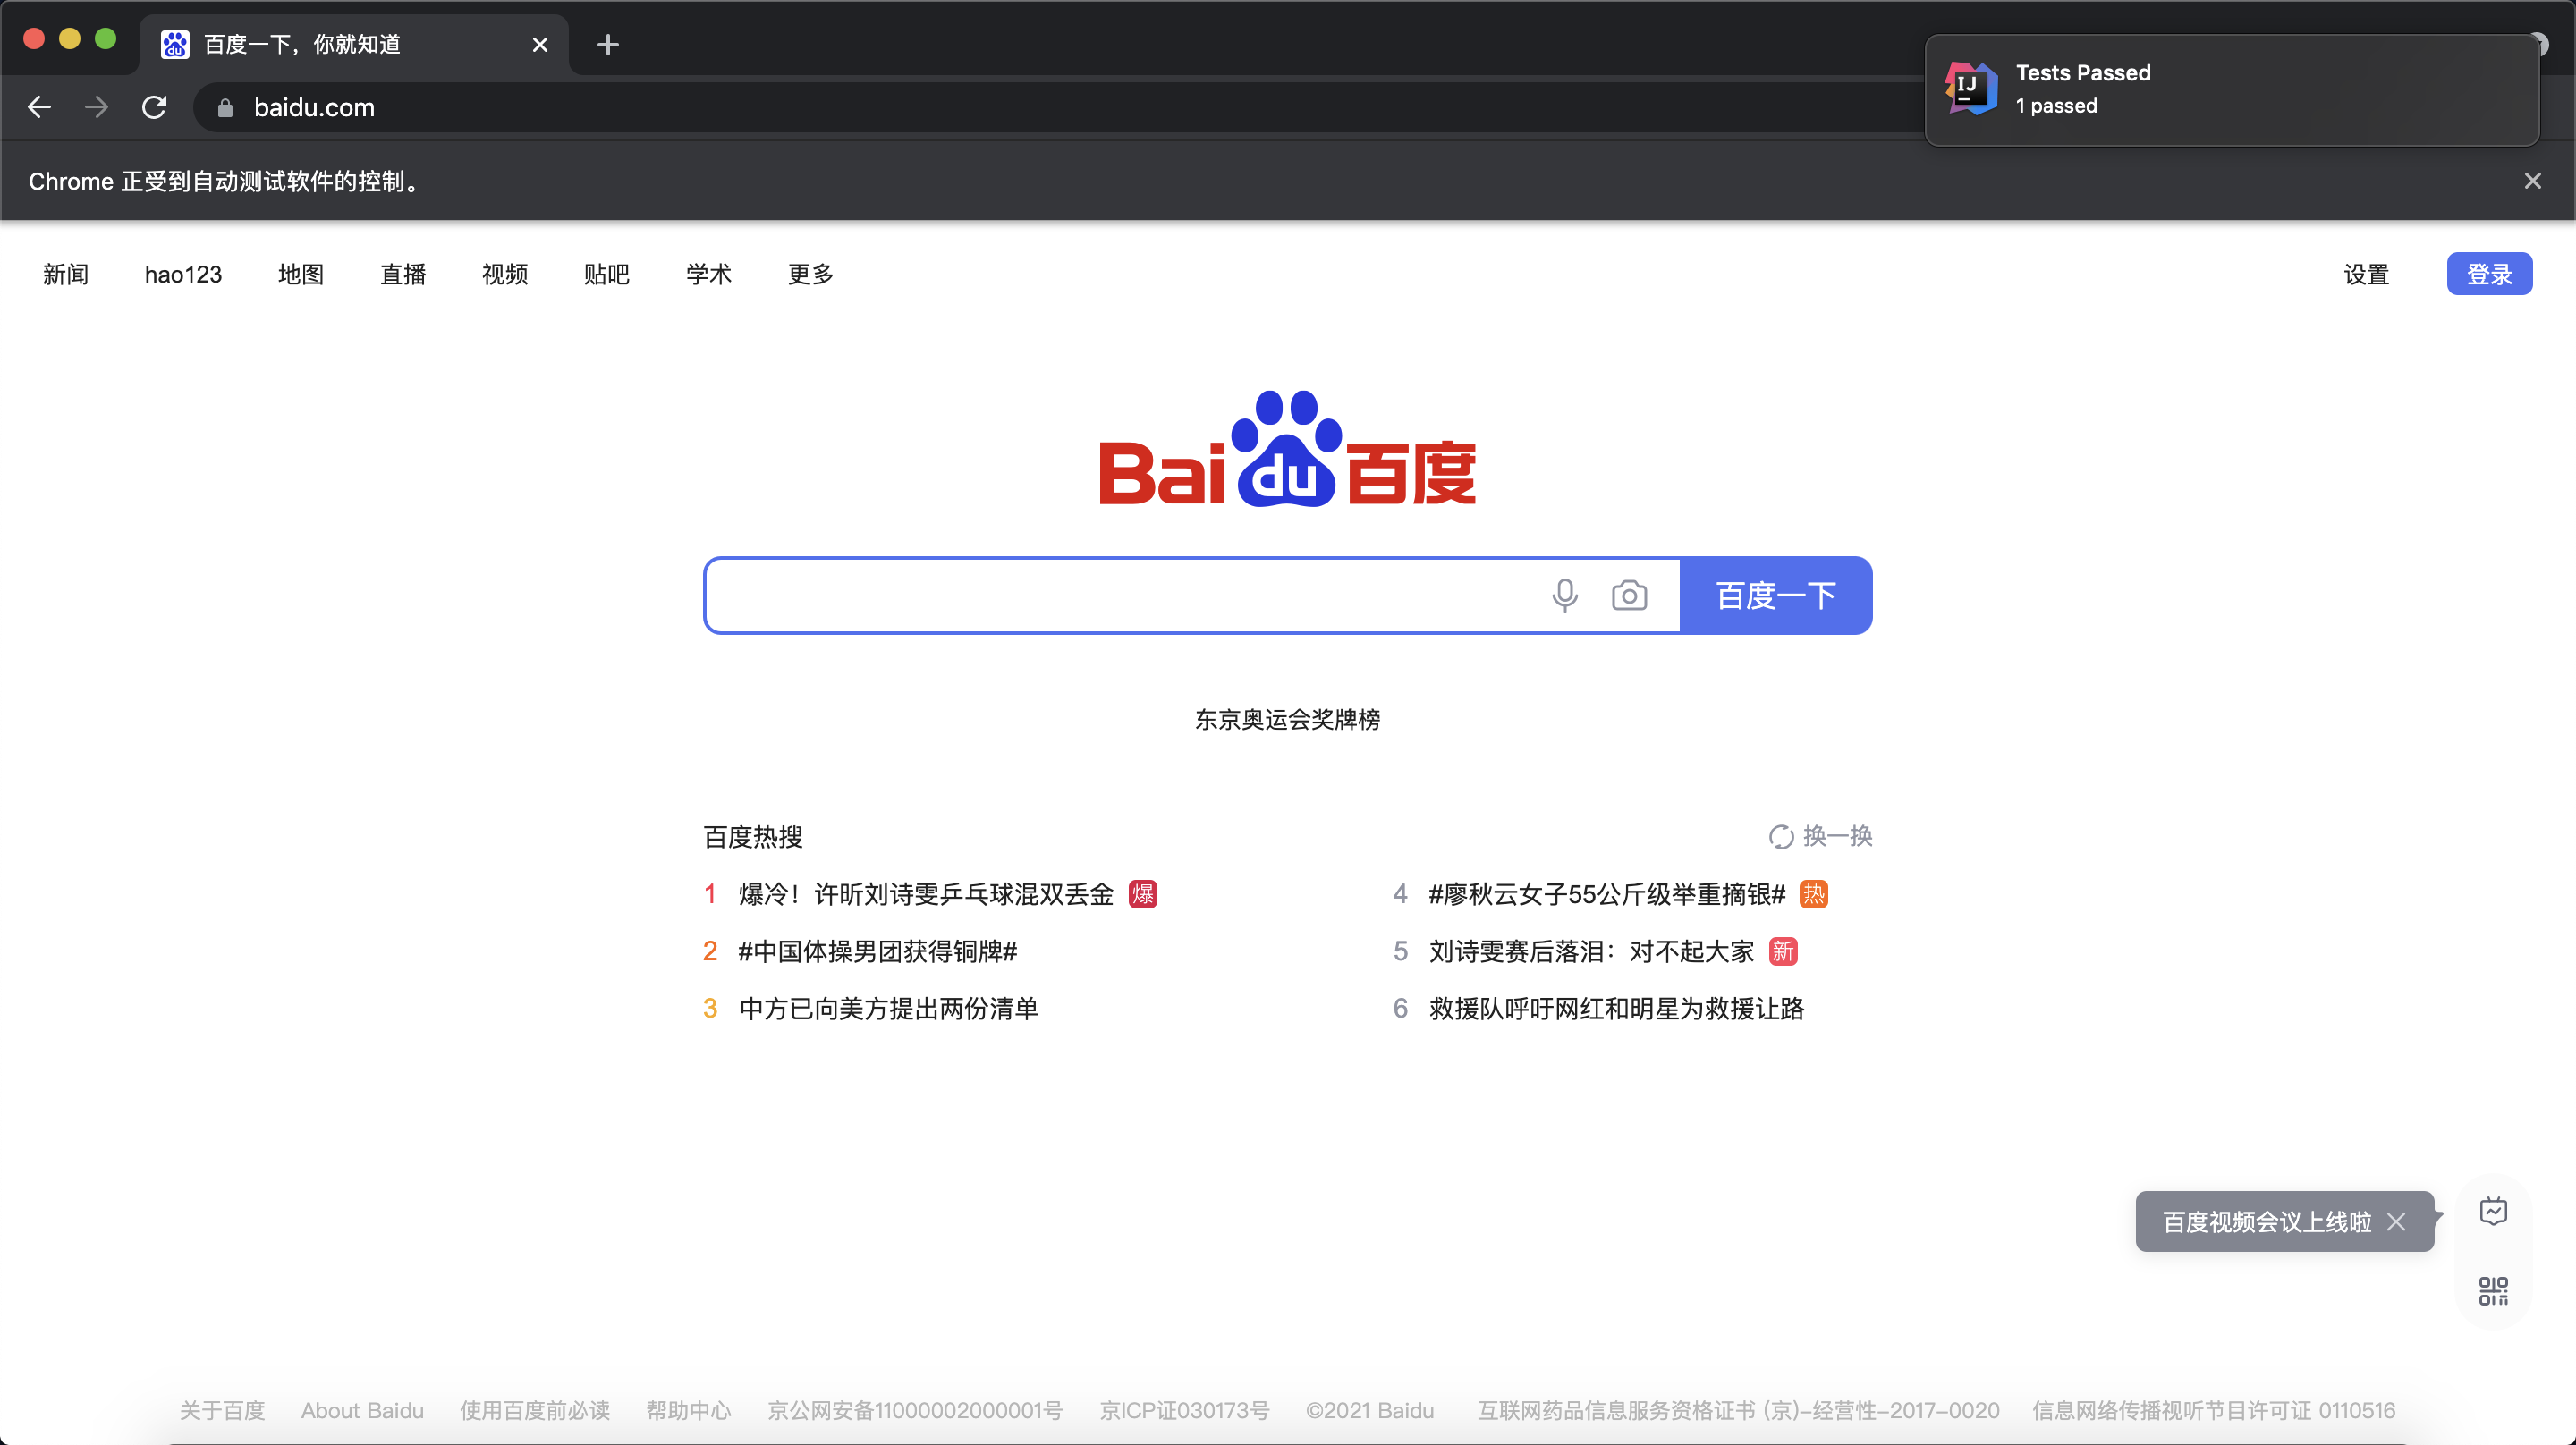Open the 设置 settings menu
2576x1445 pixels.
coord(2366,274)
